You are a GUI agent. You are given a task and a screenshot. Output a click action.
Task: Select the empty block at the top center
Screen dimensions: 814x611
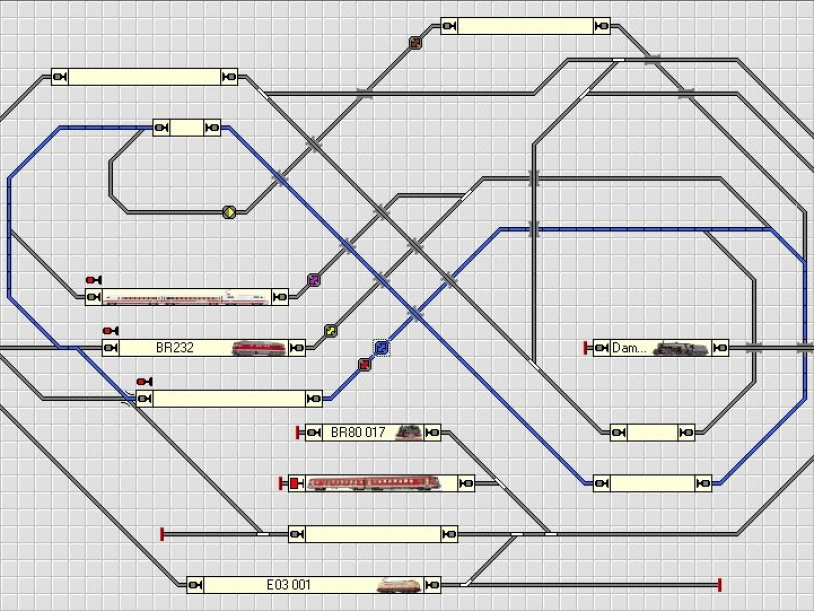pyautogui.click(x=525, y=26)
